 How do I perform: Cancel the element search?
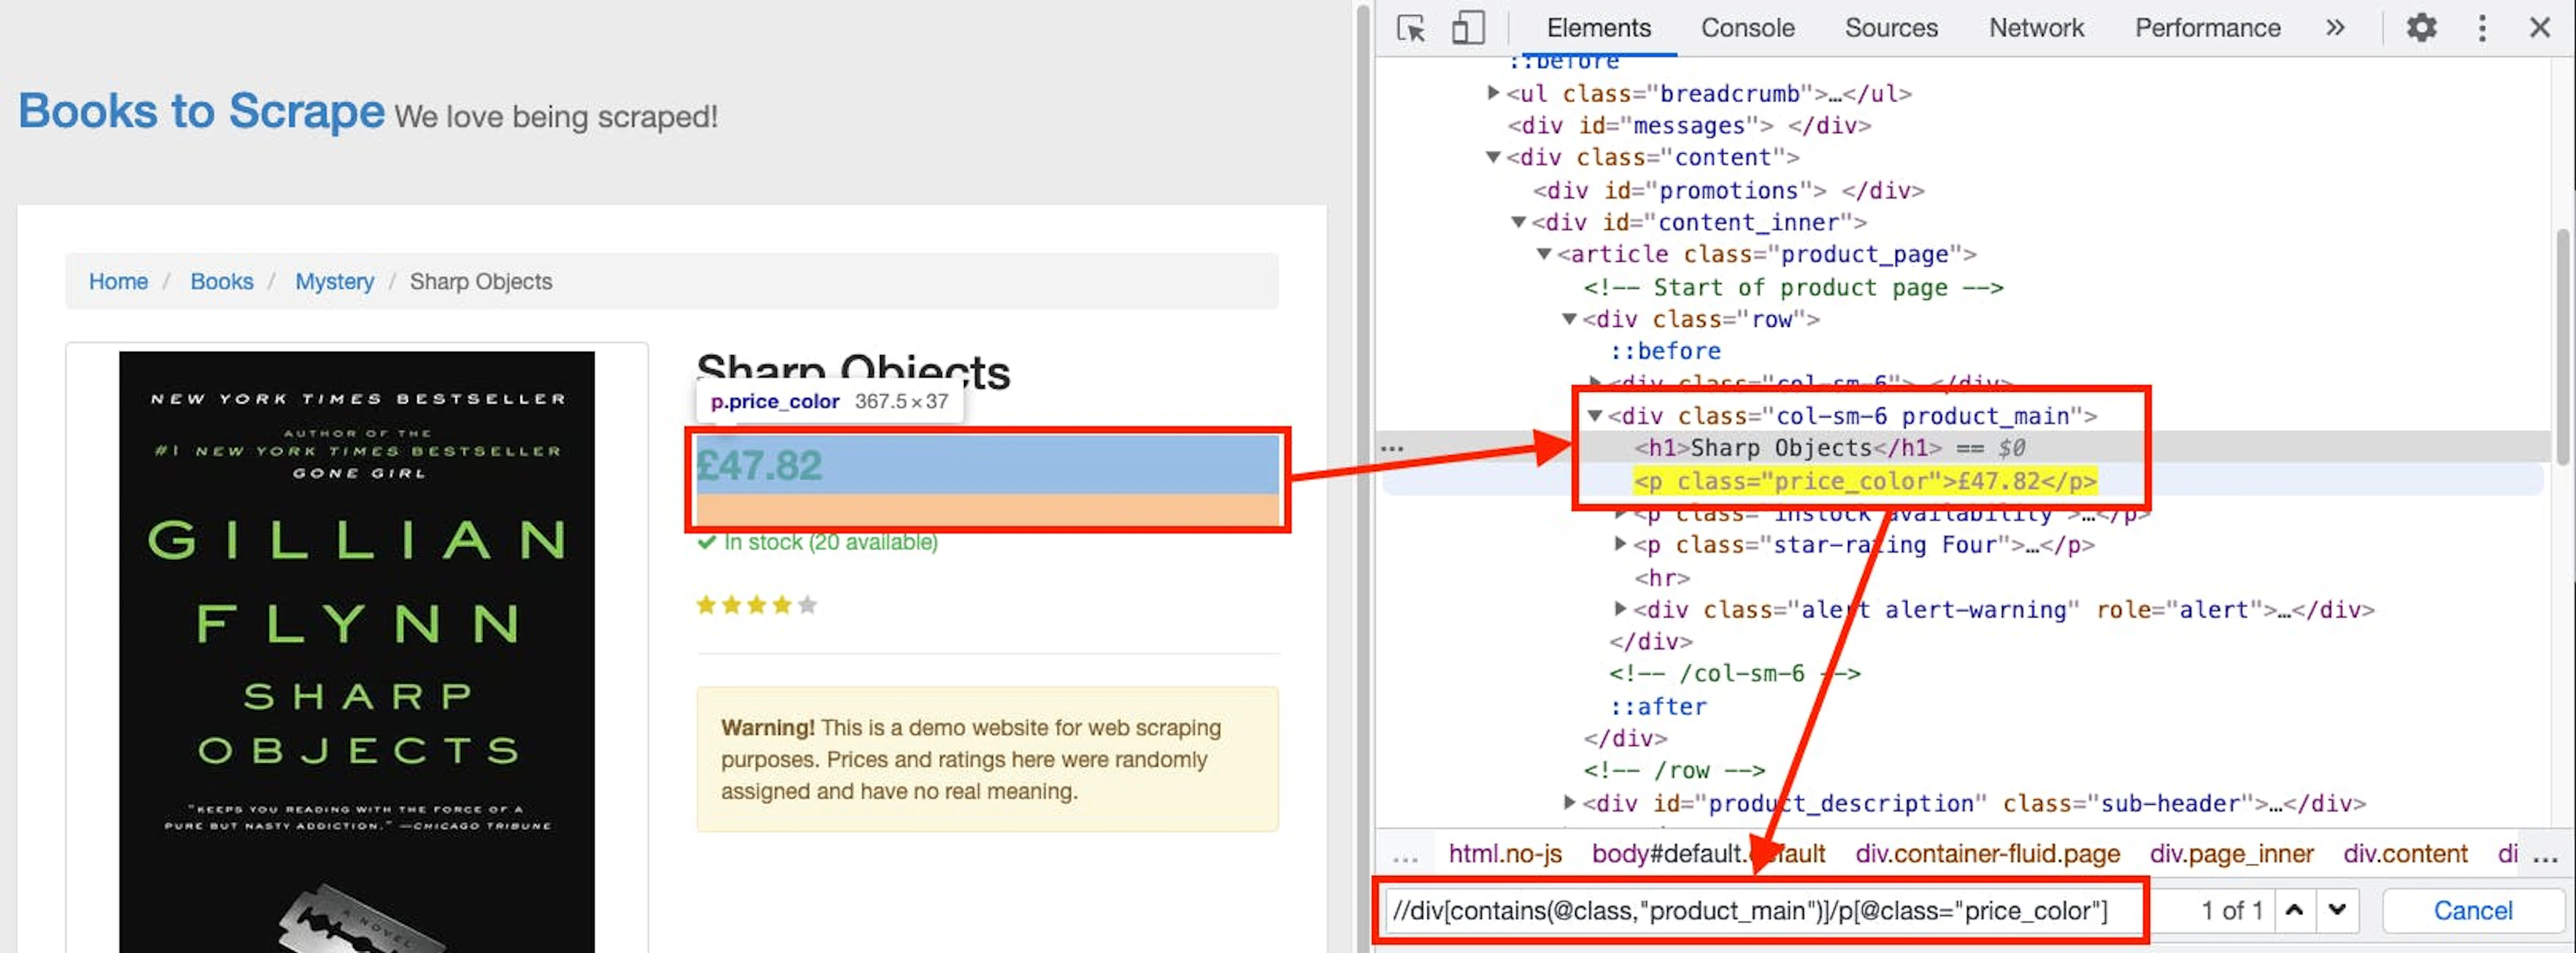click(x=2472, y=910)
